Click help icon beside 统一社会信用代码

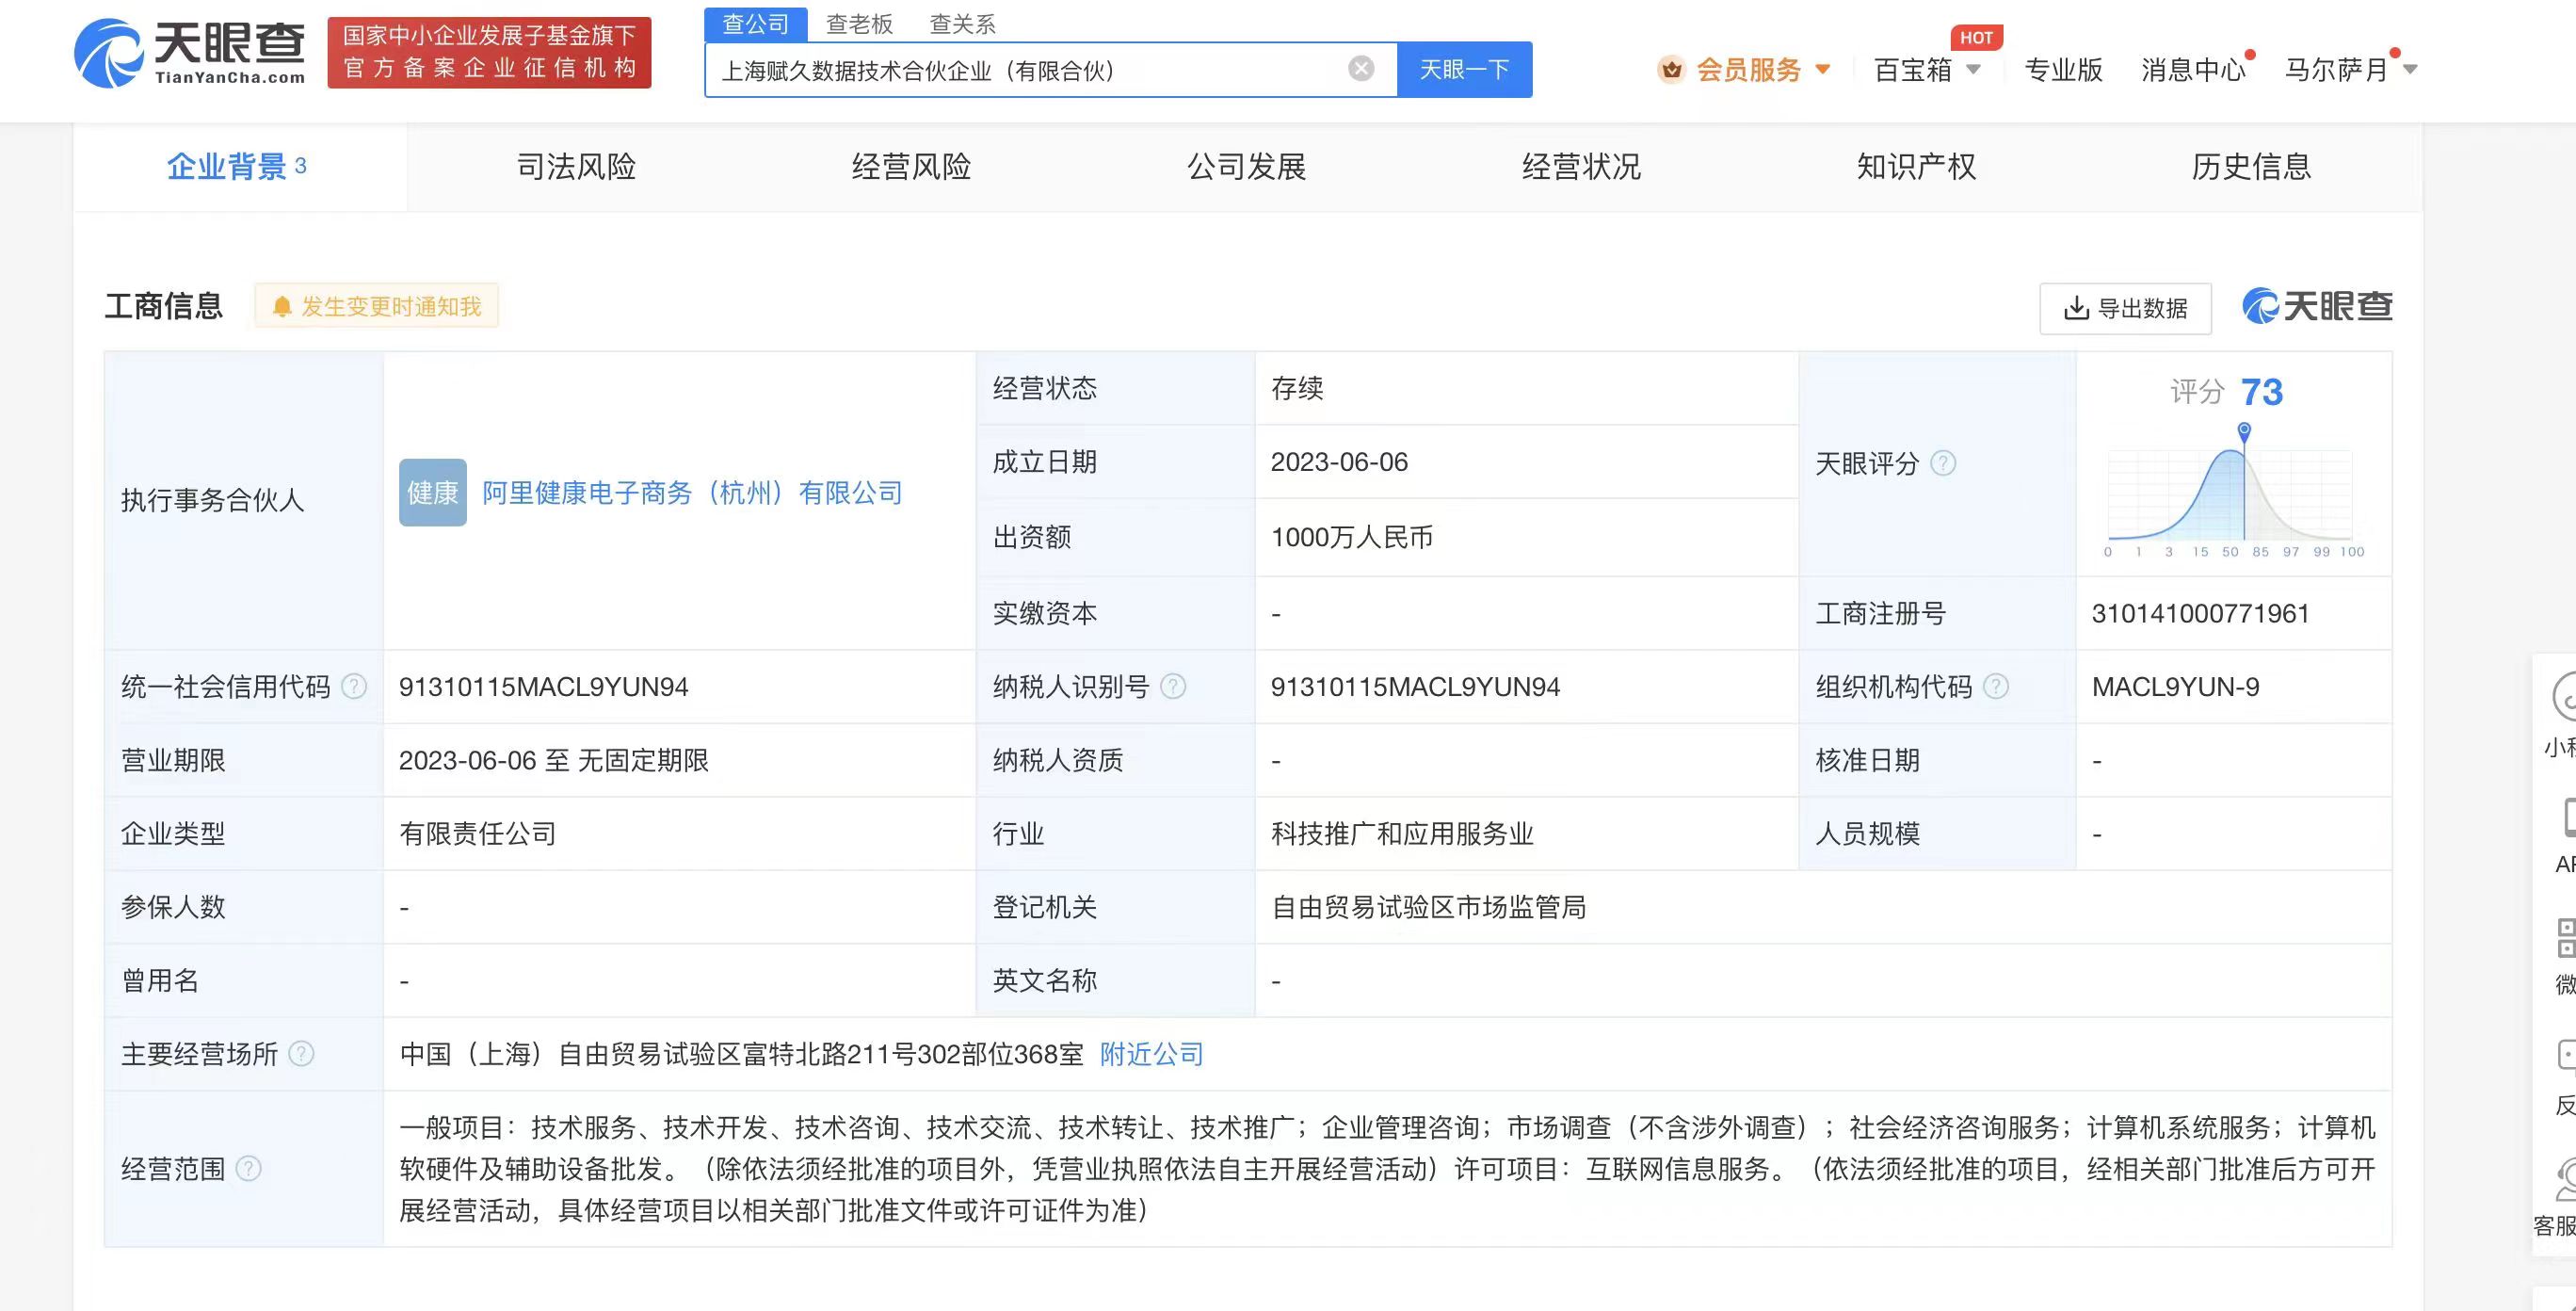point(354,687)
